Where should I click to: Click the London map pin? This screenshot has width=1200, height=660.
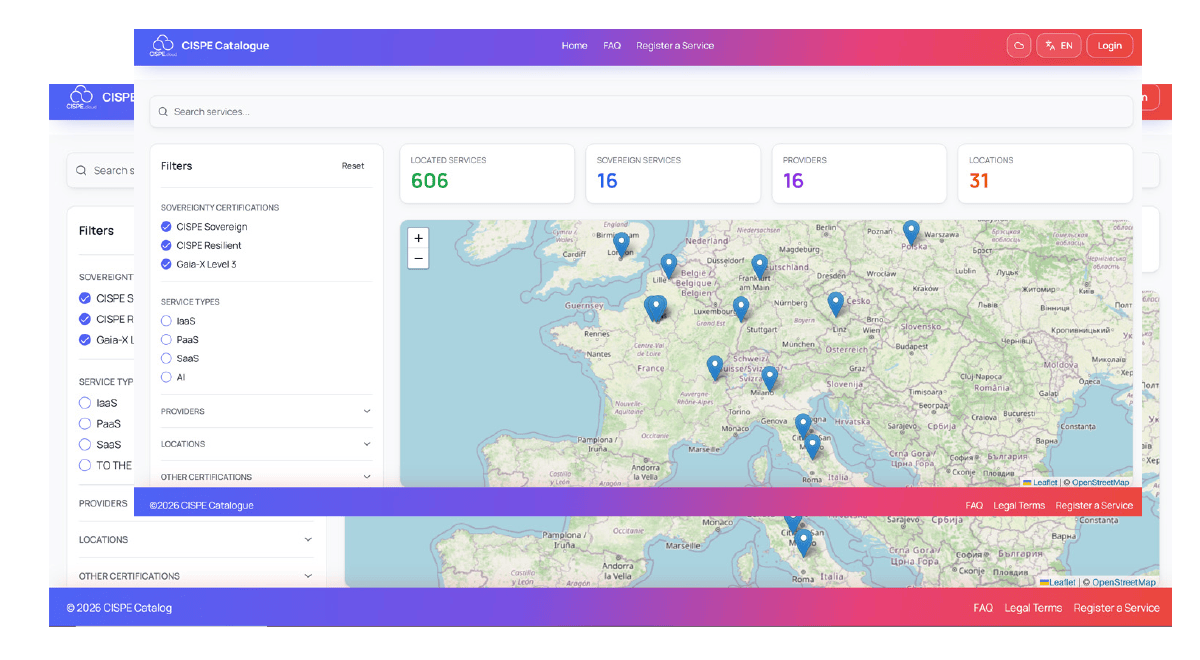[x=621, y=243]
